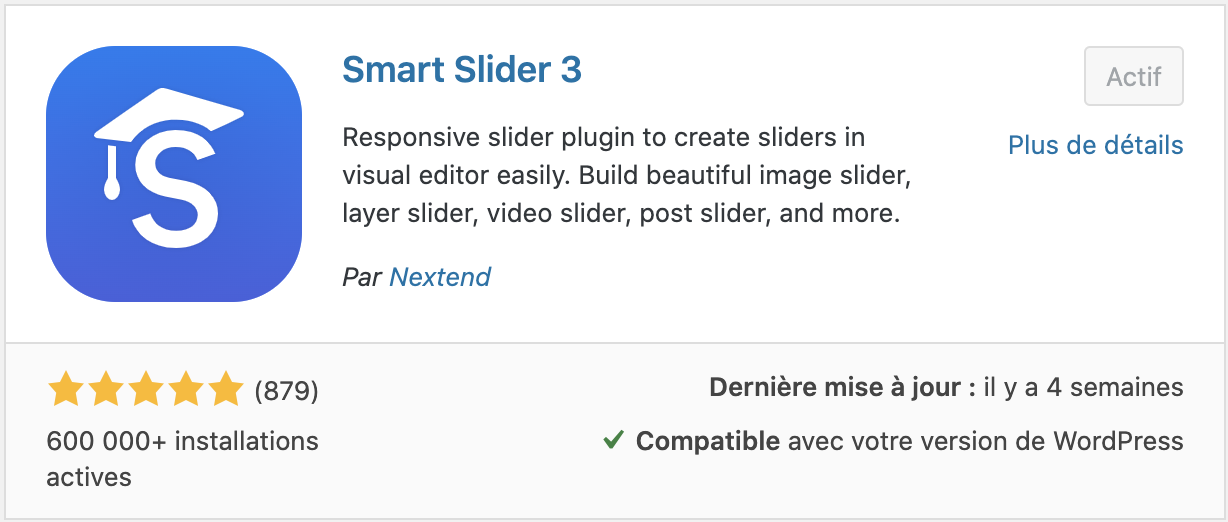This screenshot has height=522, width=1228.
Task: Select the fourth rating star
Action: pyautogui.click(x=185, y=389)
